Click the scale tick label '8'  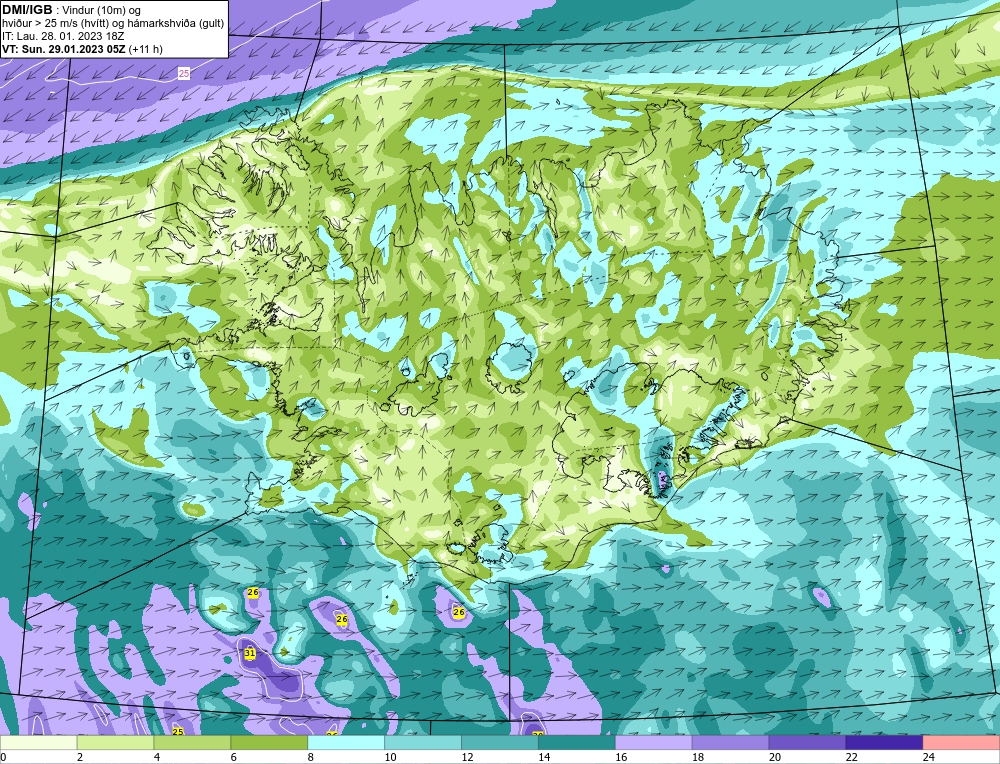click(311, 757)
